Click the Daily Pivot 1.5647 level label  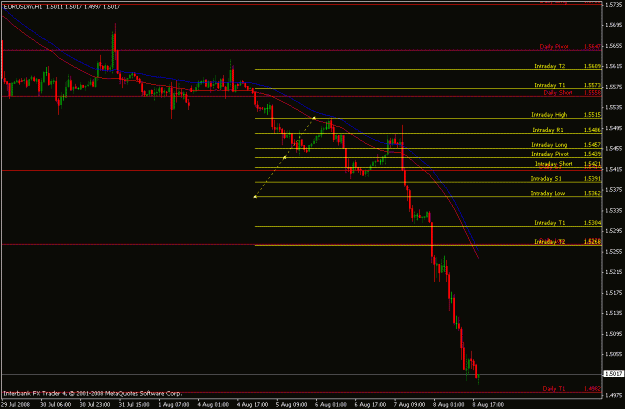pos(570,47)
